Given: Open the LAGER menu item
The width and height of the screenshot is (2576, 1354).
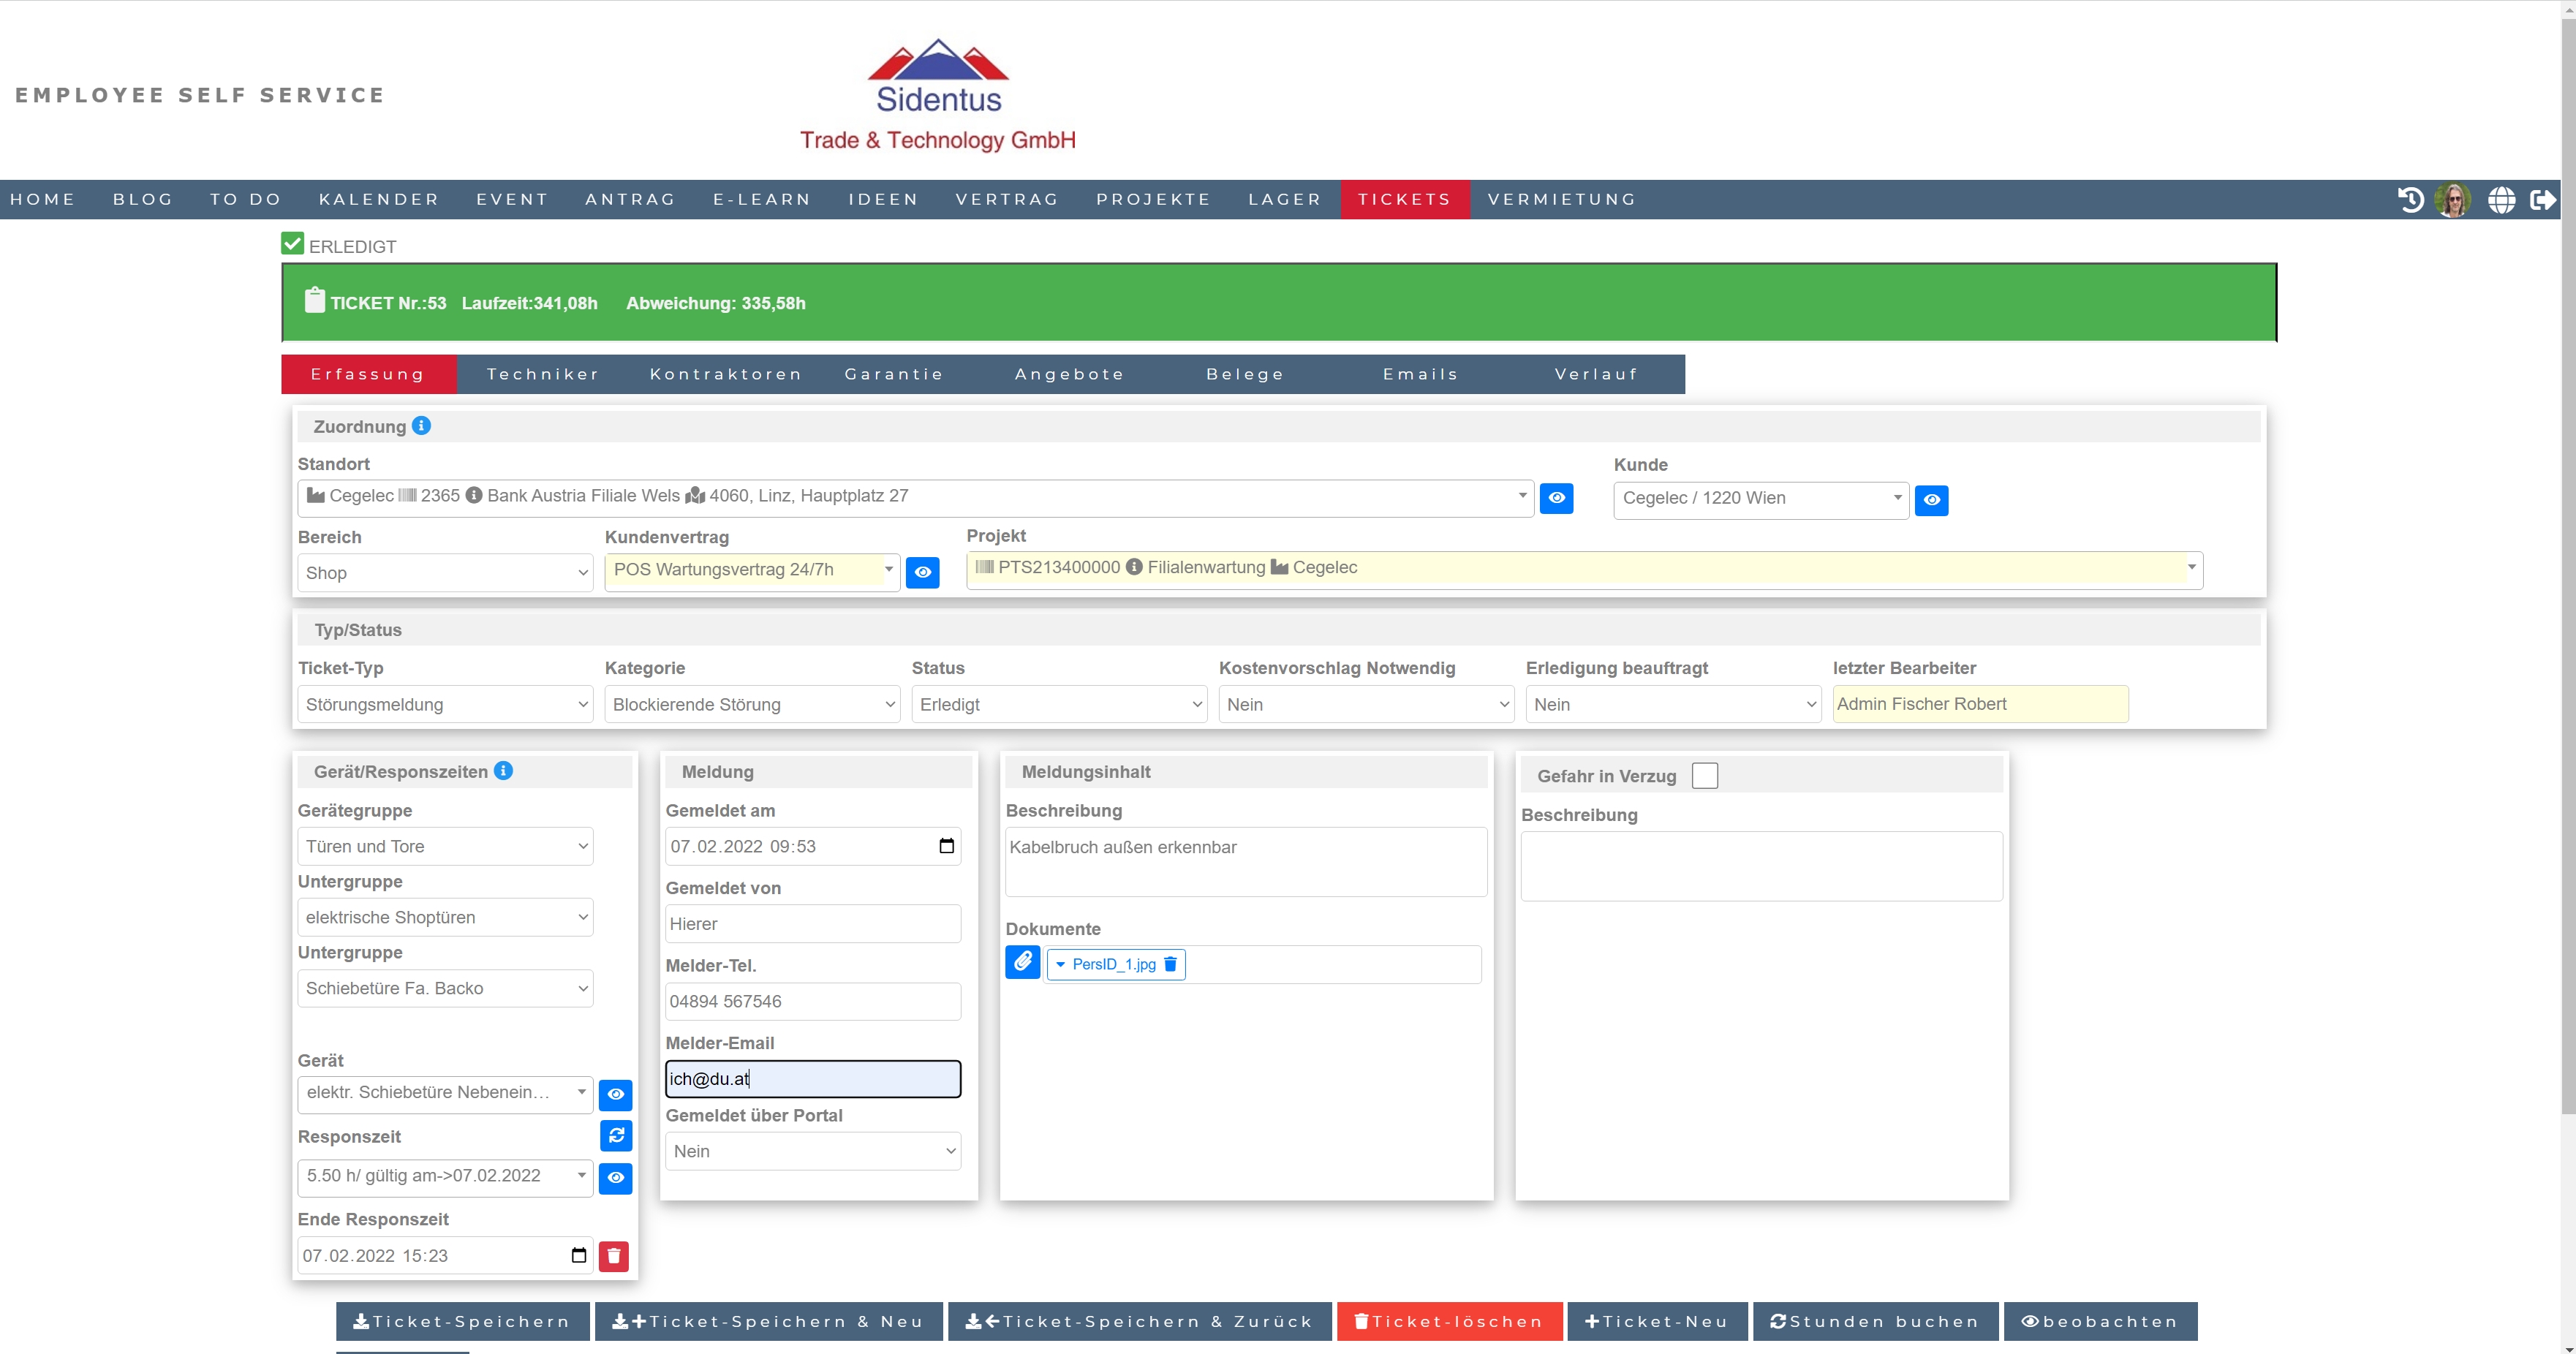Looking at the screenshot, I should pos(1284,199).
